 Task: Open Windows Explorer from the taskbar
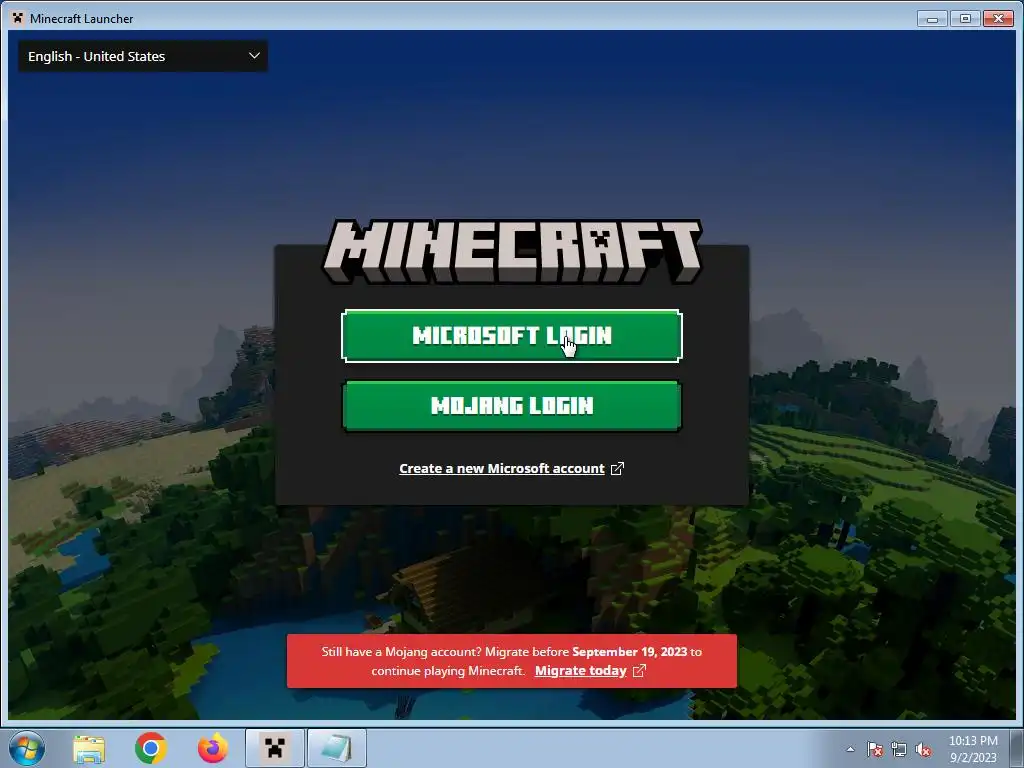[89, 749]
